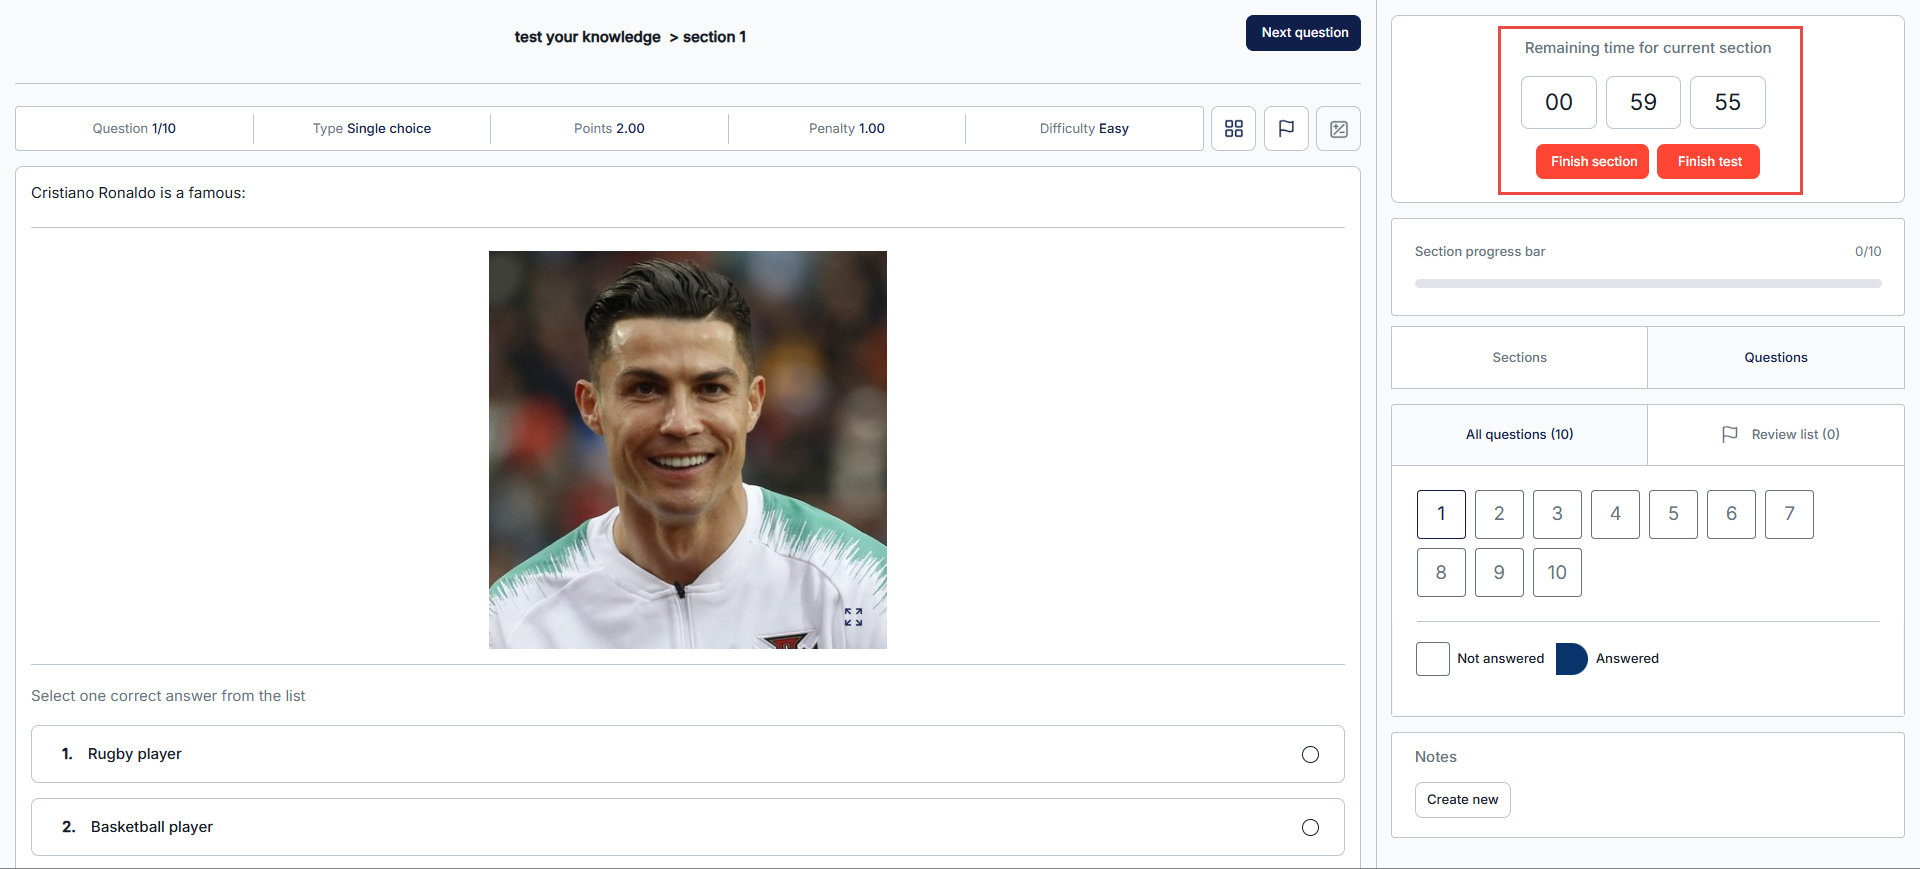This screenshot has height=869, width=1920.
Task: Select the Rugby player radio button
Action: (x=1310, y=754)
